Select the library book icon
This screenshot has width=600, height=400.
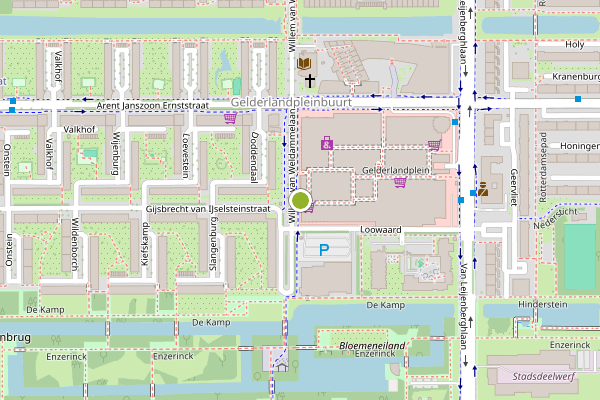tap(304, 64)
